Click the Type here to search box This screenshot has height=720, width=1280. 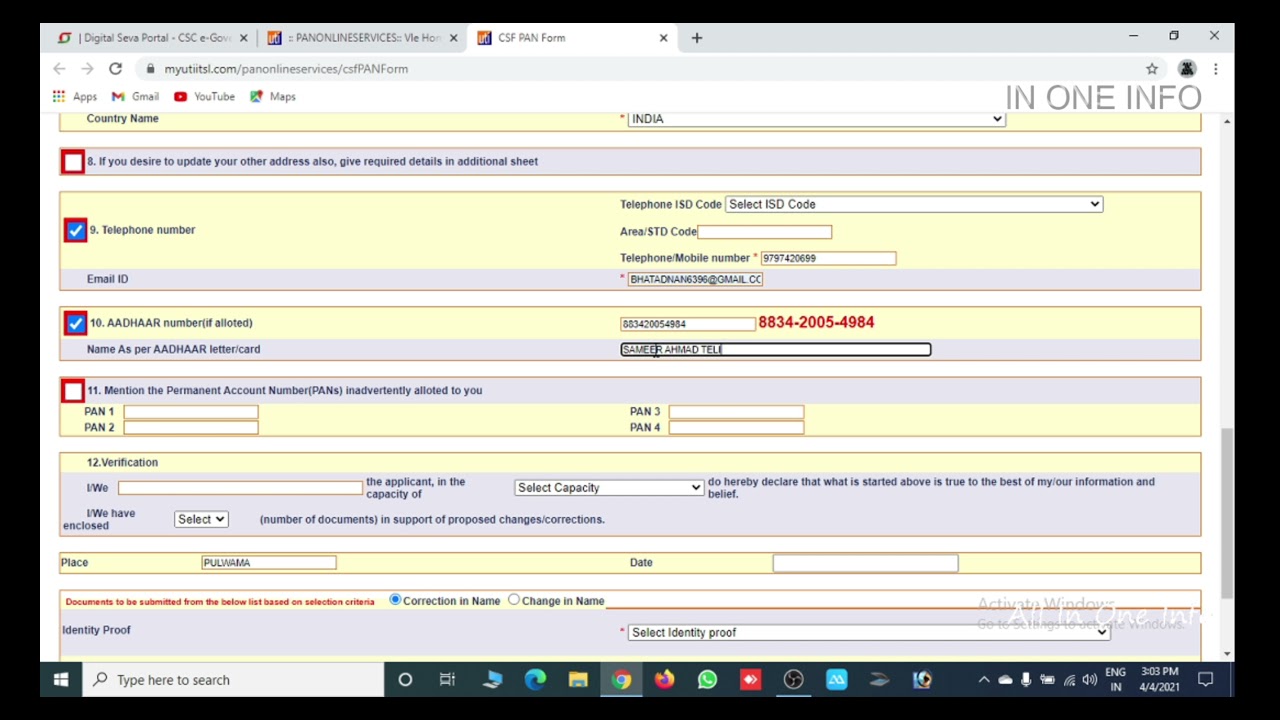click(233, 680)
